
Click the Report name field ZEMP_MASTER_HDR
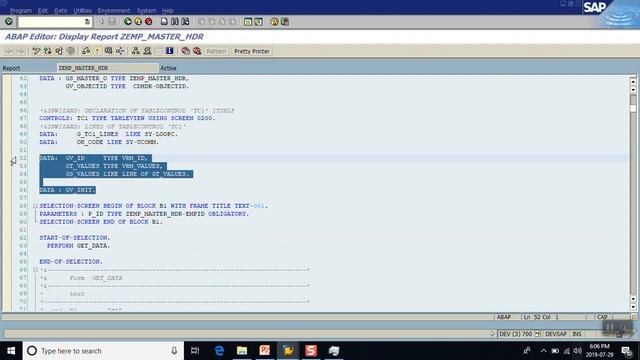107,68
